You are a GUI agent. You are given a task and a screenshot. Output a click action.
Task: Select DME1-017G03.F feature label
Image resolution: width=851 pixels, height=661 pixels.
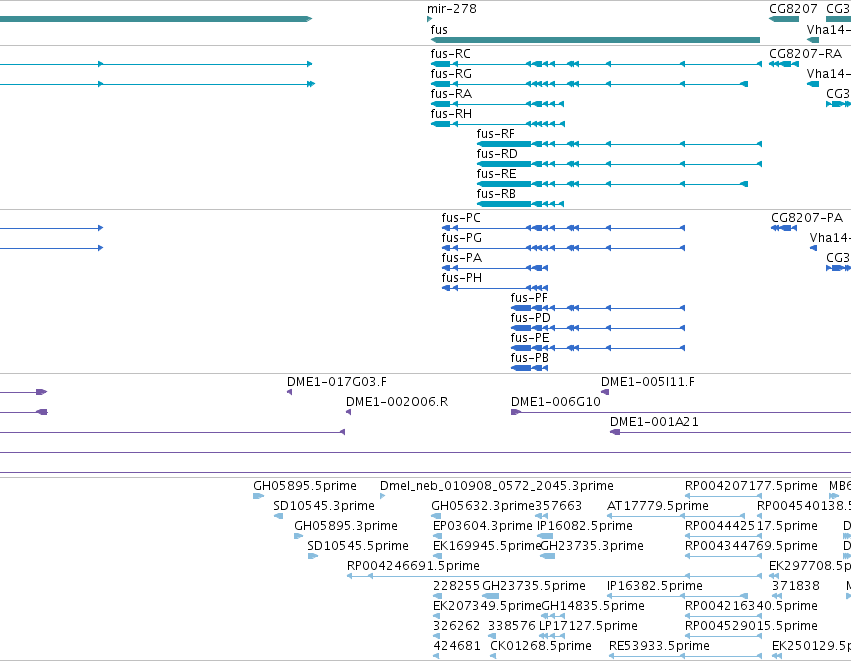[336, 382]
